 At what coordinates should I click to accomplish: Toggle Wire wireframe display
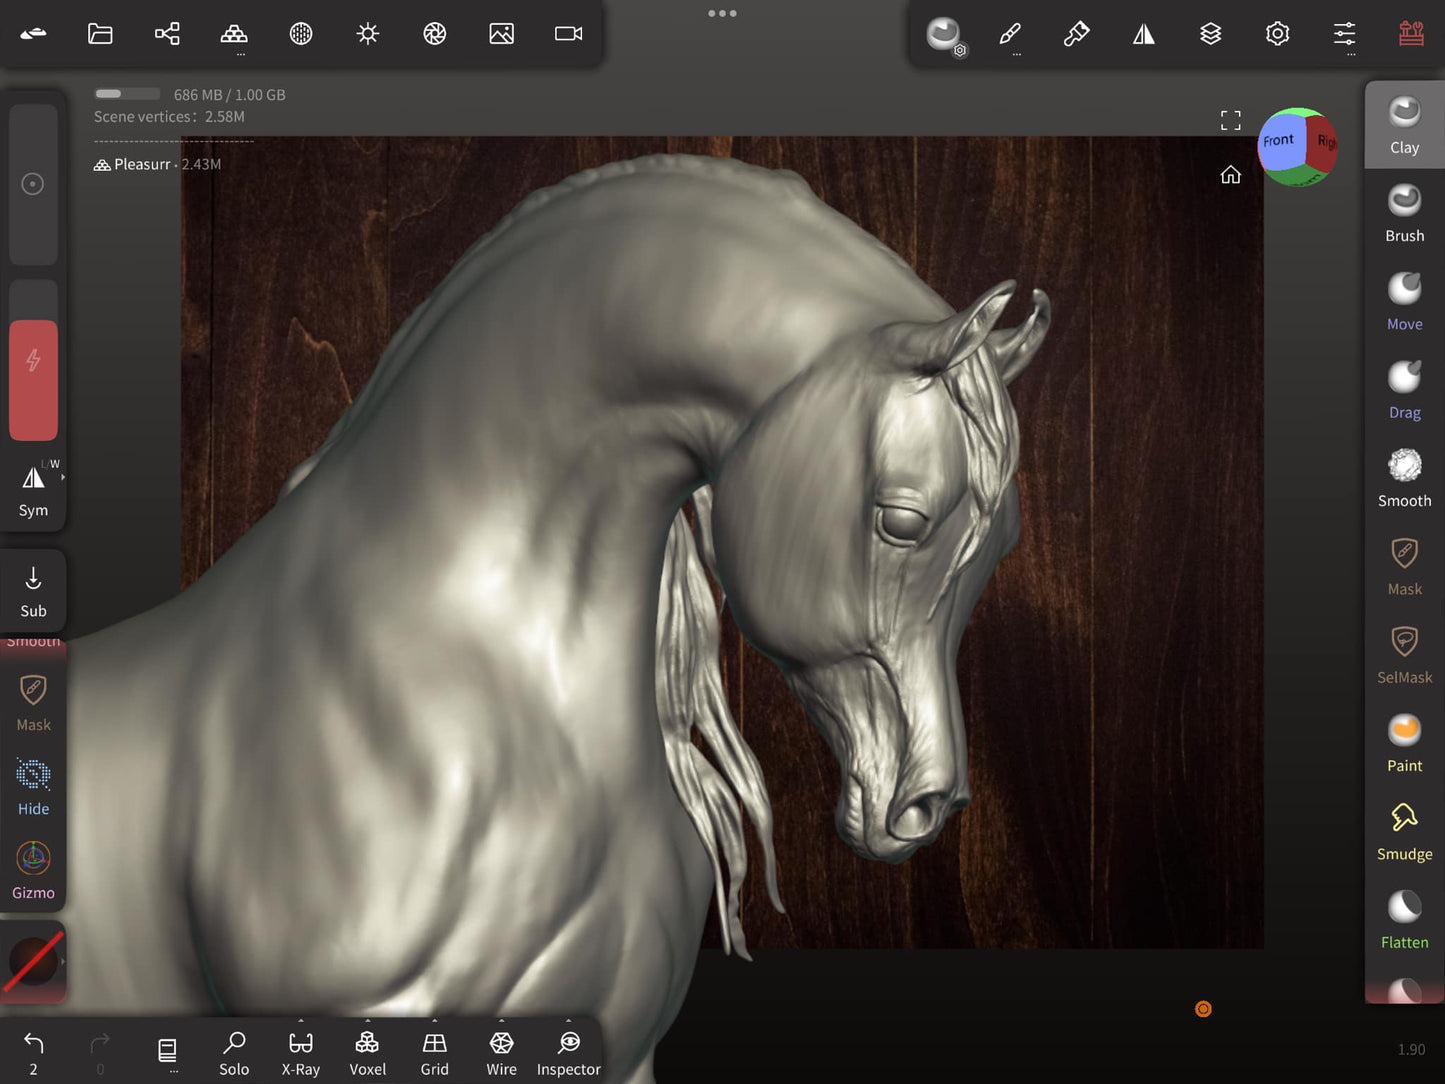coord(502,1054)
